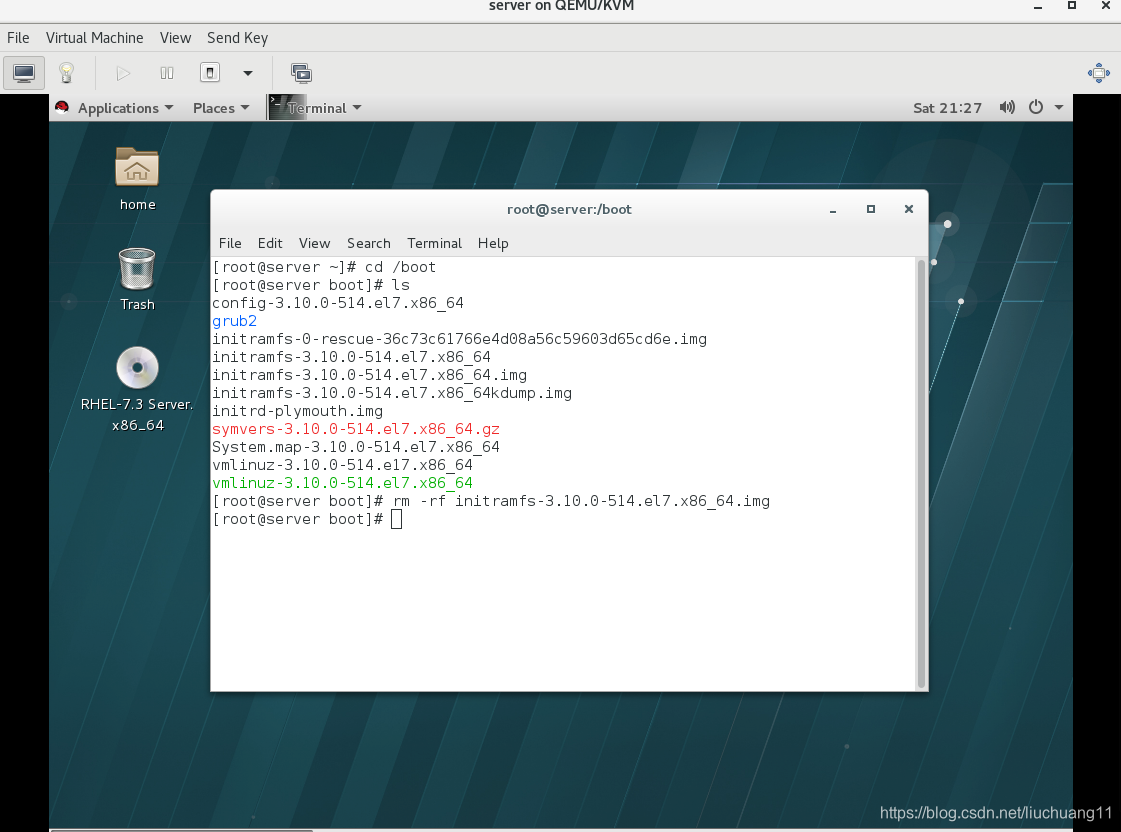Select the RHEL-7.3 Server disc icon
Image resolution: width=1121 pixels, height=832 pixels.
pyautogui.click(x=137, y=390)
